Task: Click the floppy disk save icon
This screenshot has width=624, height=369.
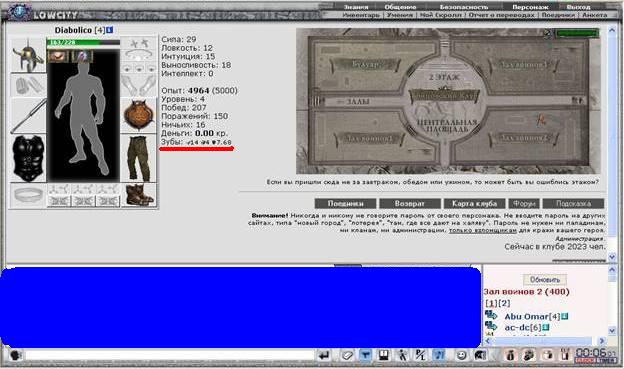Action: 383,355
